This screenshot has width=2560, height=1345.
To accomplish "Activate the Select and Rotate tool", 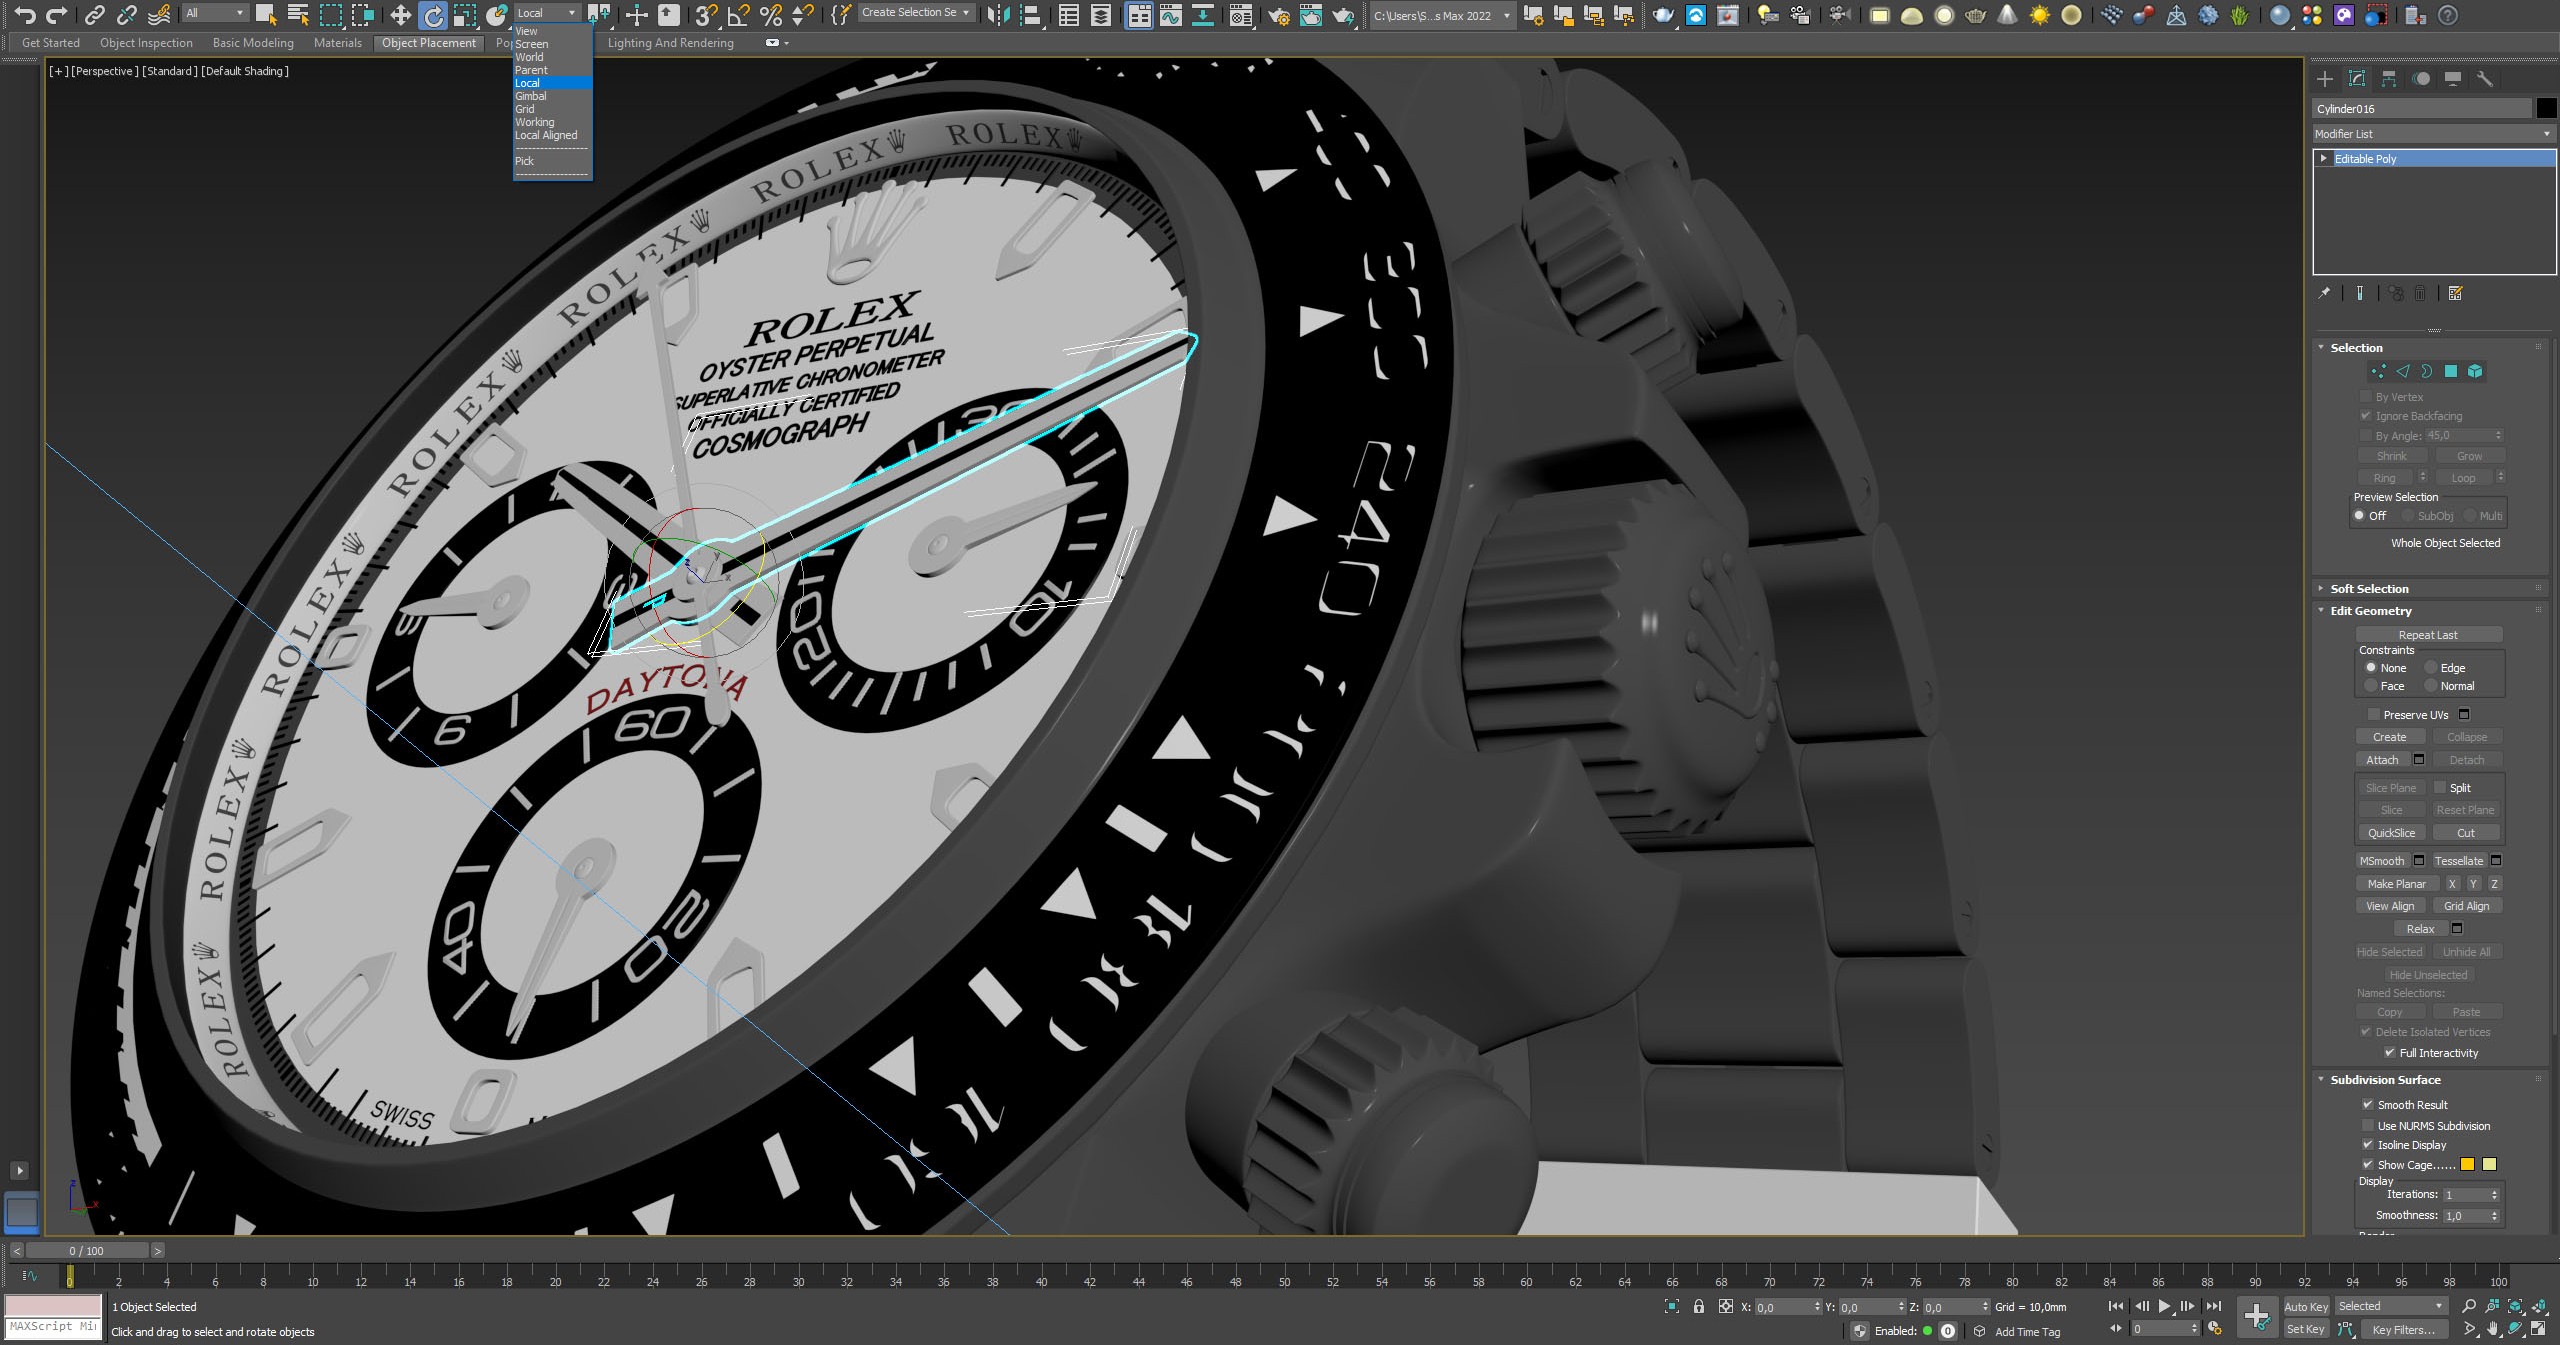I will coord(433,15).
